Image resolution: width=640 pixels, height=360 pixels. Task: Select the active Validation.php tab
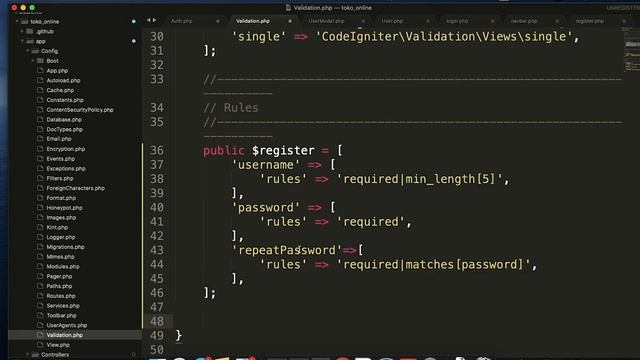(253, 21)
